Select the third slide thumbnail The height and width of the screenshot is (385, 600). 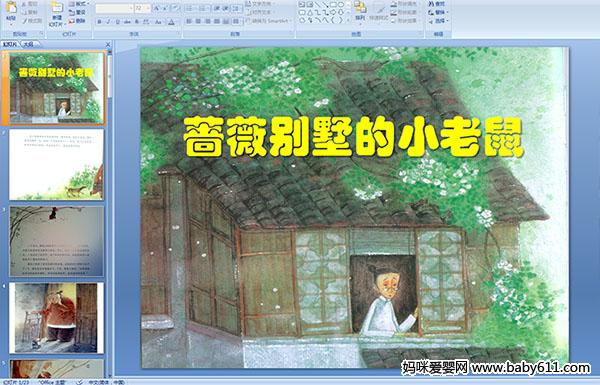click(56, 241)
